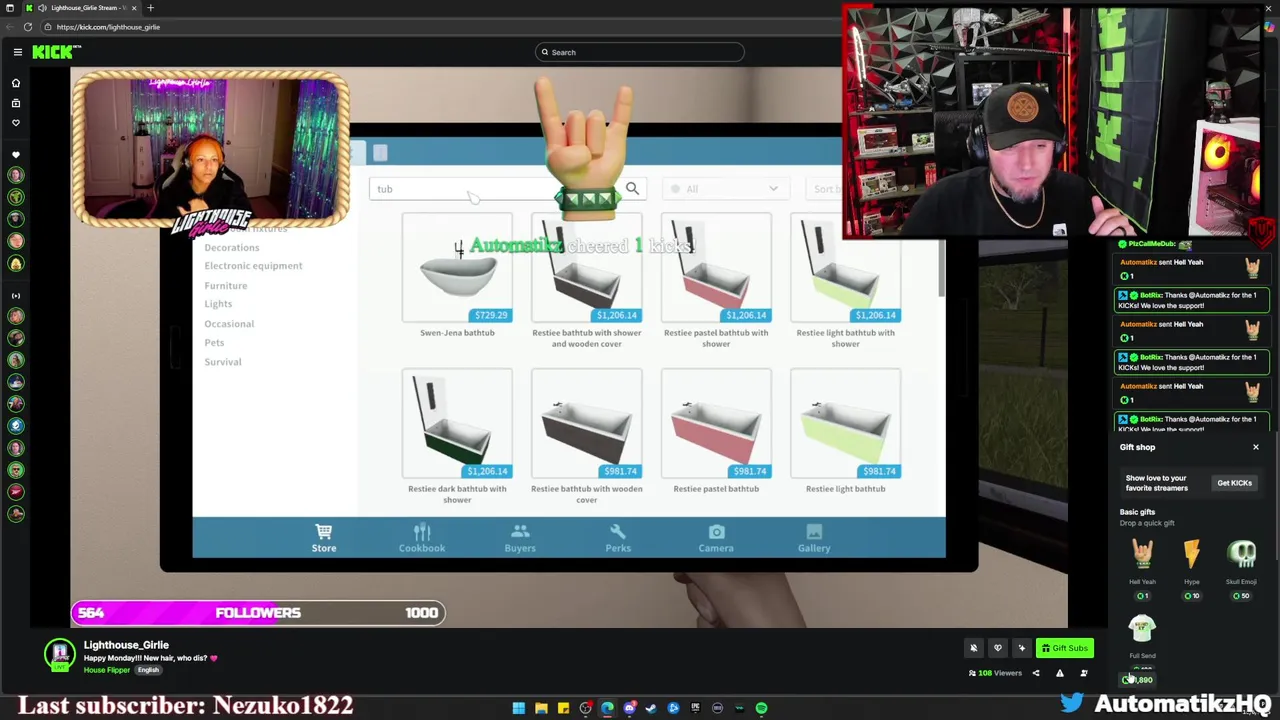This screenshot has width=1280, height=720.
Task: Click Lighthouse_Girlie channel avatar
Action: (60, 655)
